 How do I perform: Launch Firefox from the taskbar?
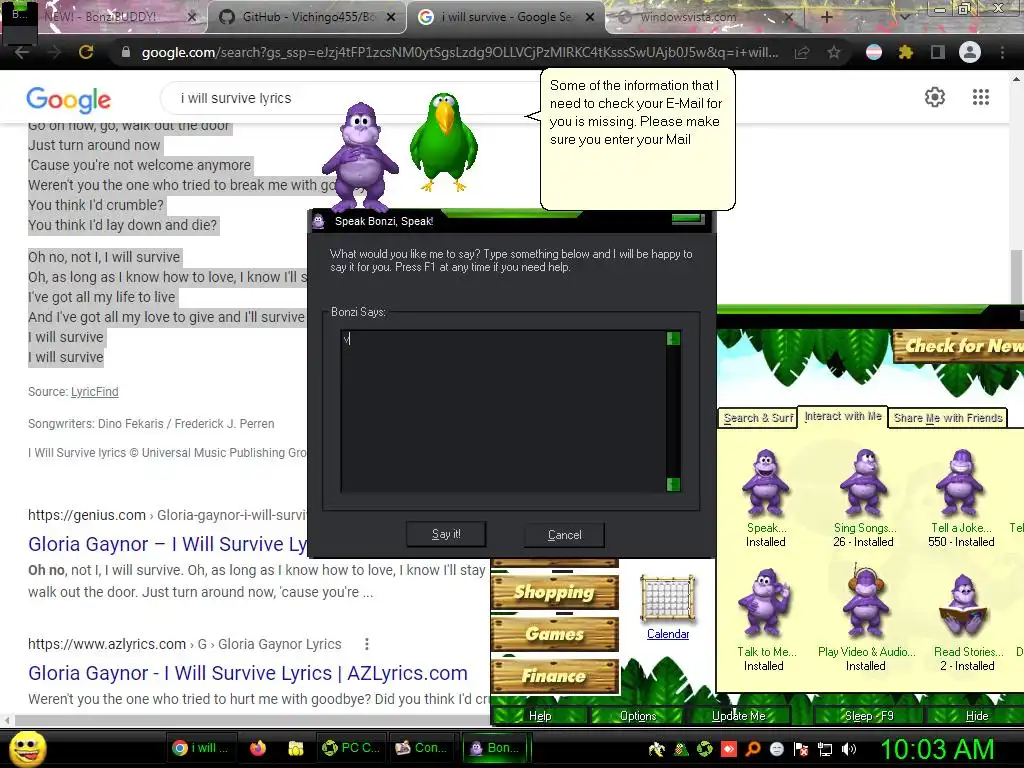pos(258,748)
